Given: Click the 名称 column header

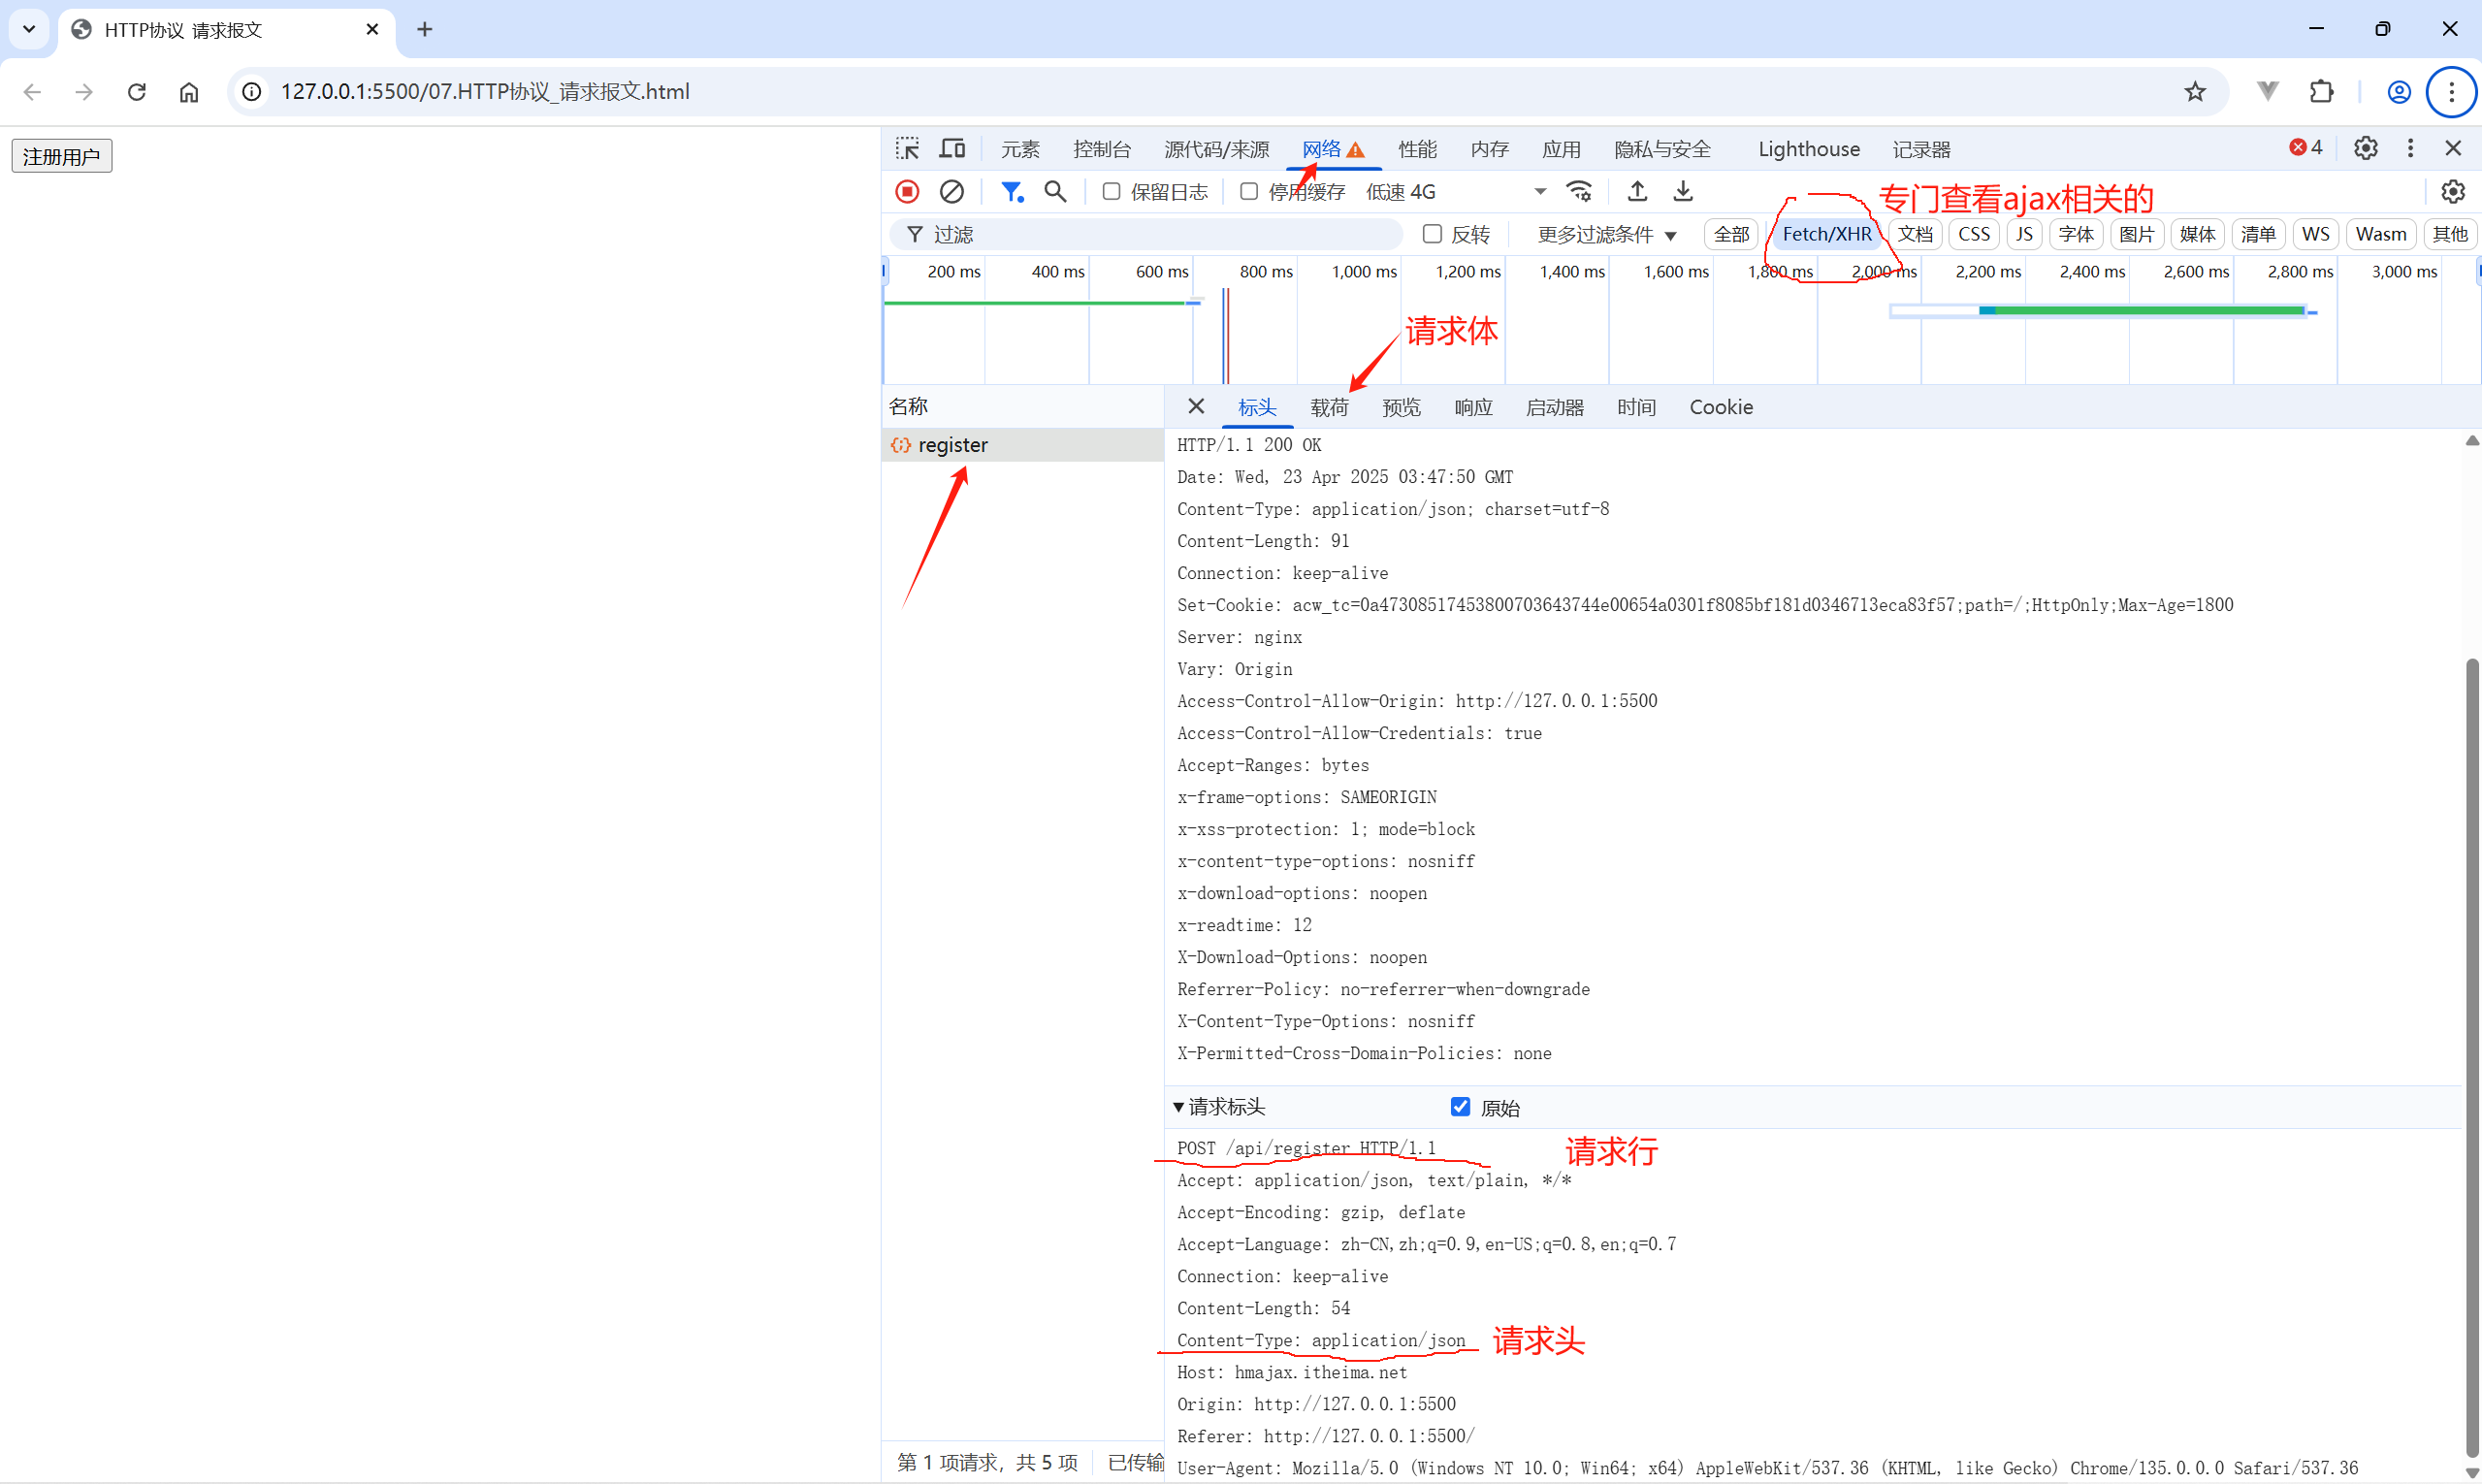Looking at the screenshot, I should [1023, 407].
